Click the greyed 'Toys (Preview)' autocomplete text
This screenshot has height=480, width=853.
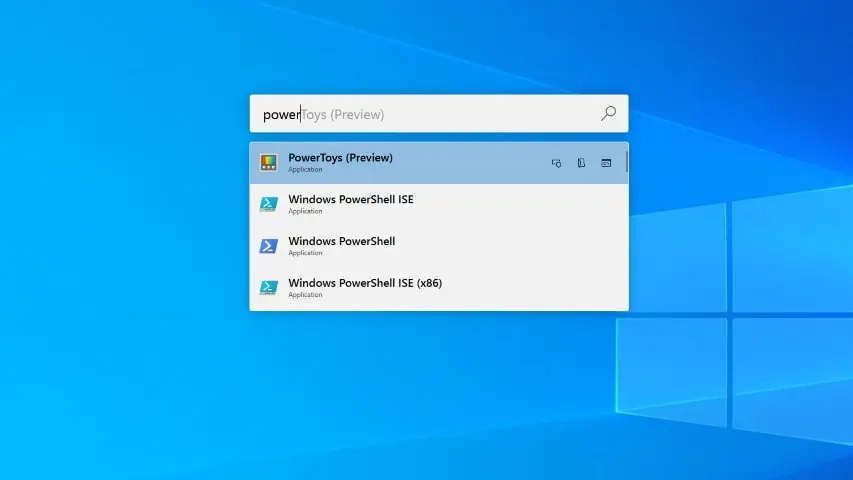click(343, 115)
